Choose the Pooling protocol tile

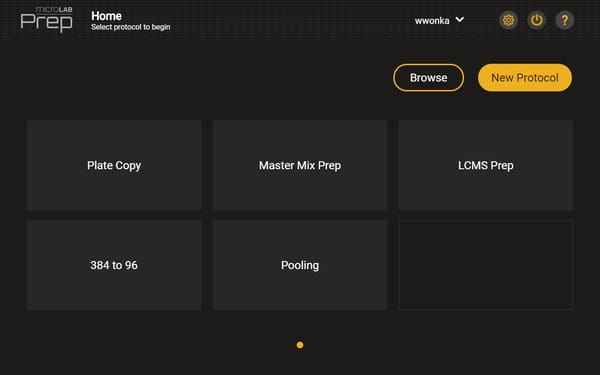[x=300, y=265]
